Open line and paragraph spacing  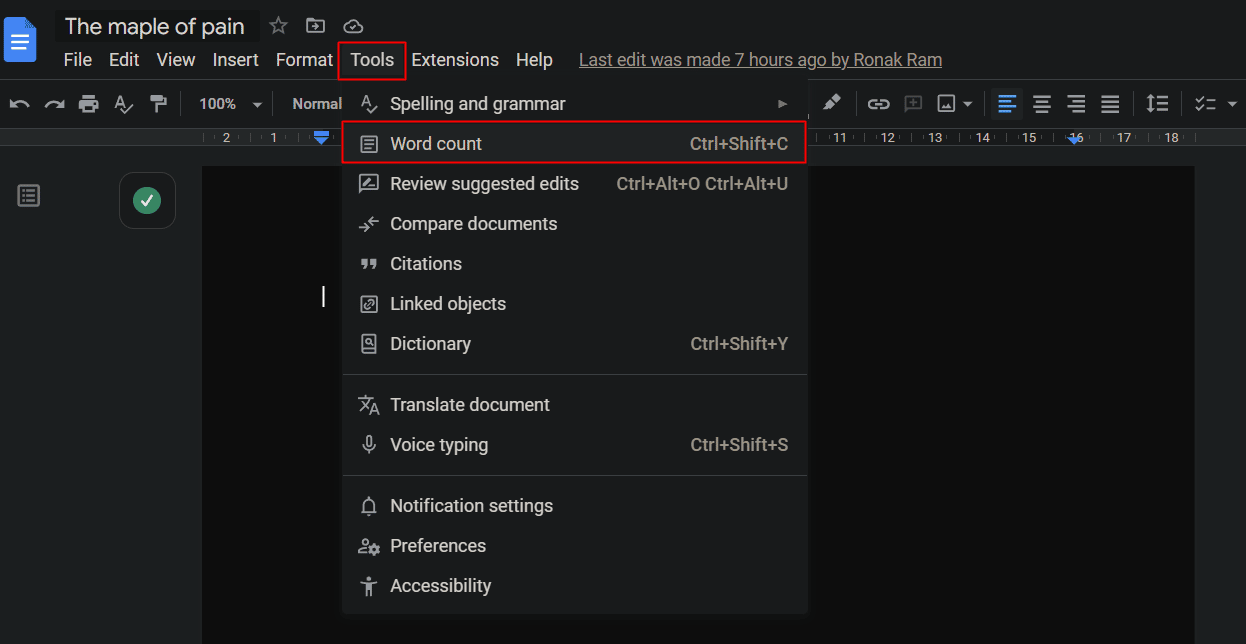pyautogui.click(x=1157, y=104)
